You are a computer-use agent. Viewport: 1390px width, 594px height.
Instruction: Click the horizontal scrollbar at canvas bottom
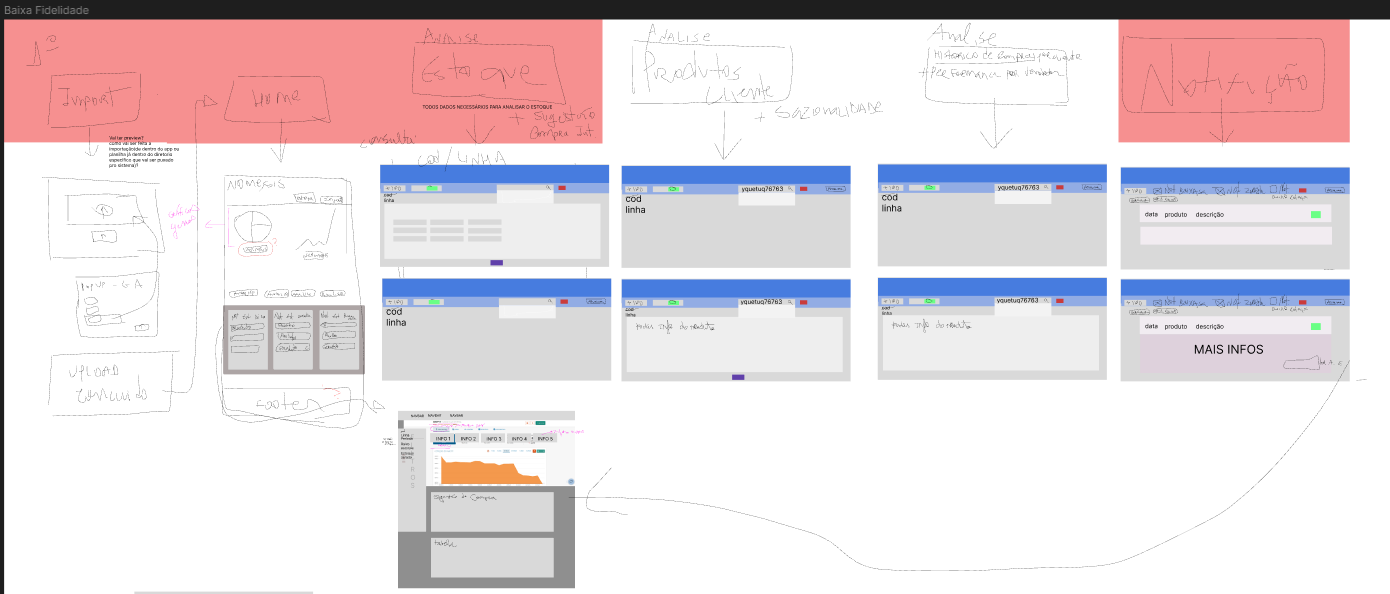point(223,592)
